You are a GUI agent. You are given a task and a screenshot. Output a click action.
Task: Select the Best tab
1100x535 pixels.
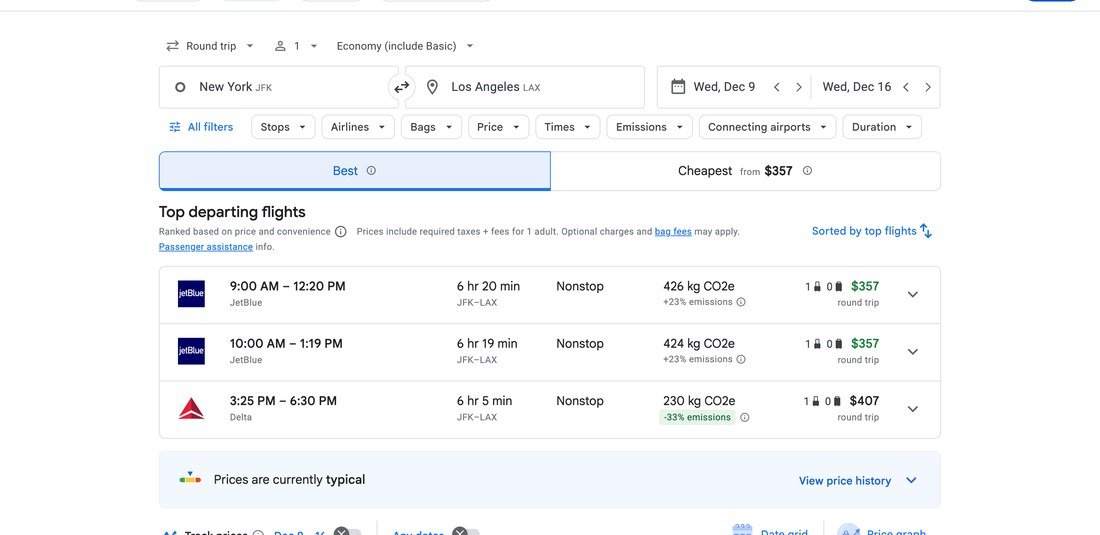click(x=354, y=170)
